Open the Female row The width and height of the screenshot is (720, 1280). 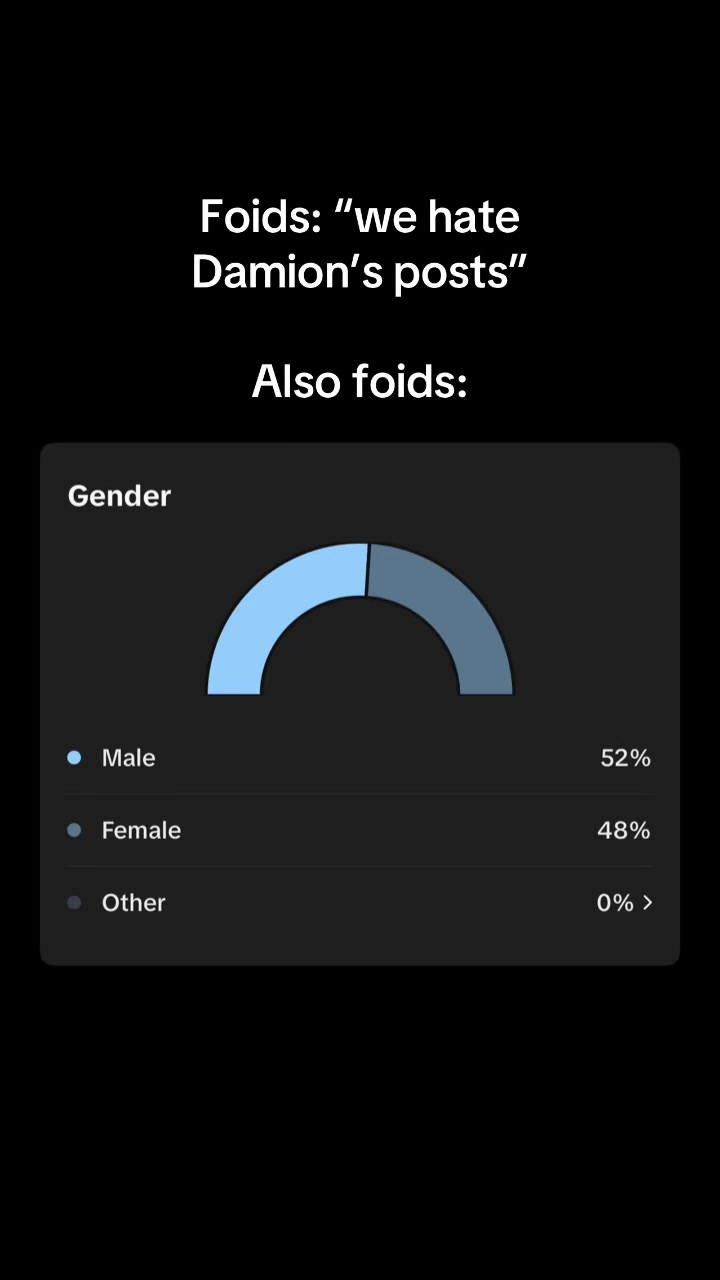(360, 830)
